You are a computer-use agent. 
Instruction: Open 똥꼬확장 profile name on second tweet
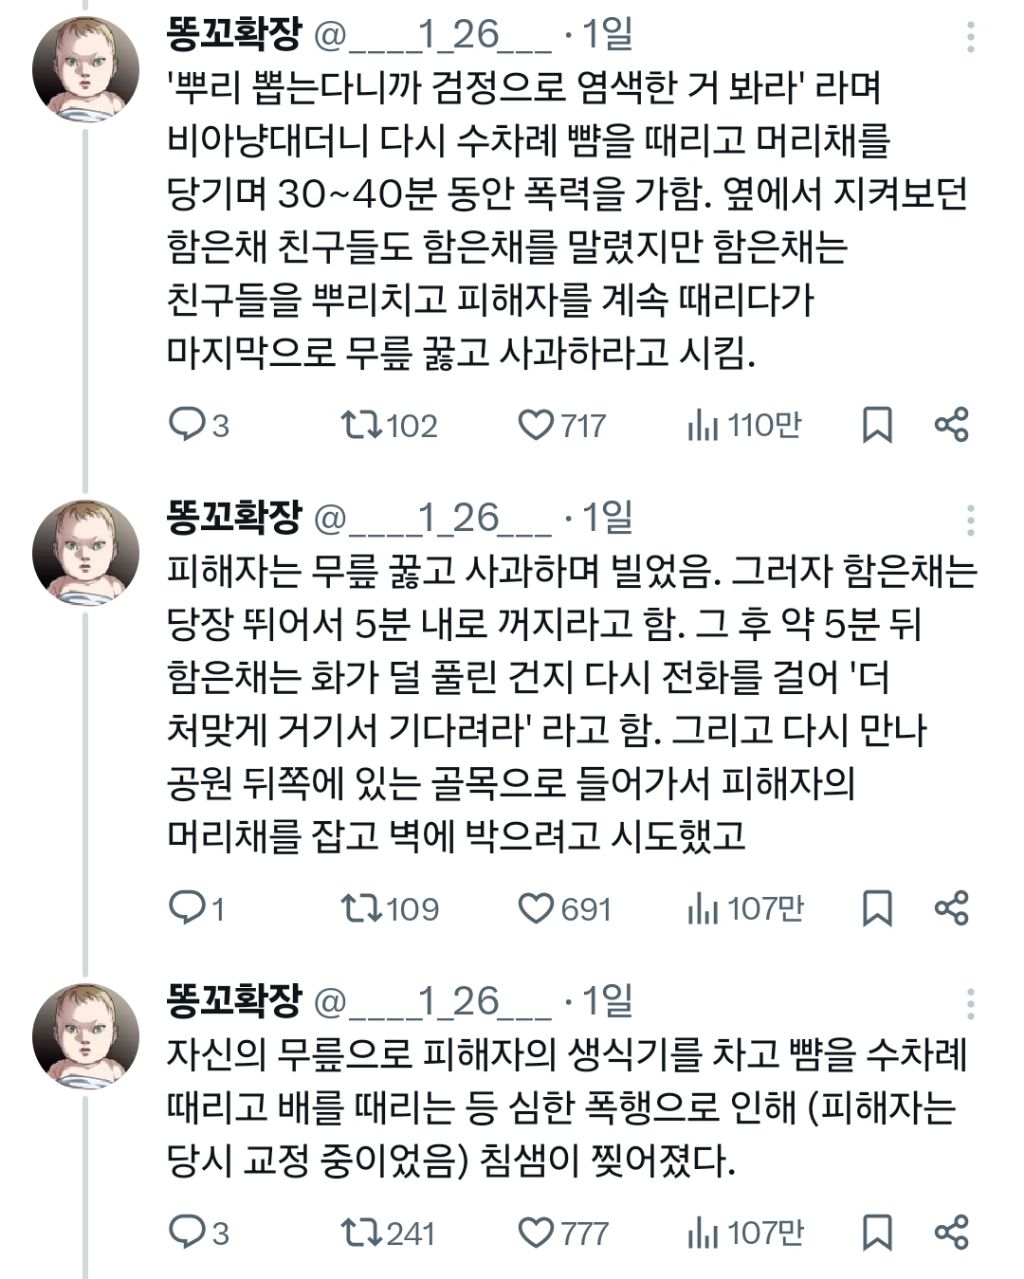pyautogui.click(x=234, y=517)
